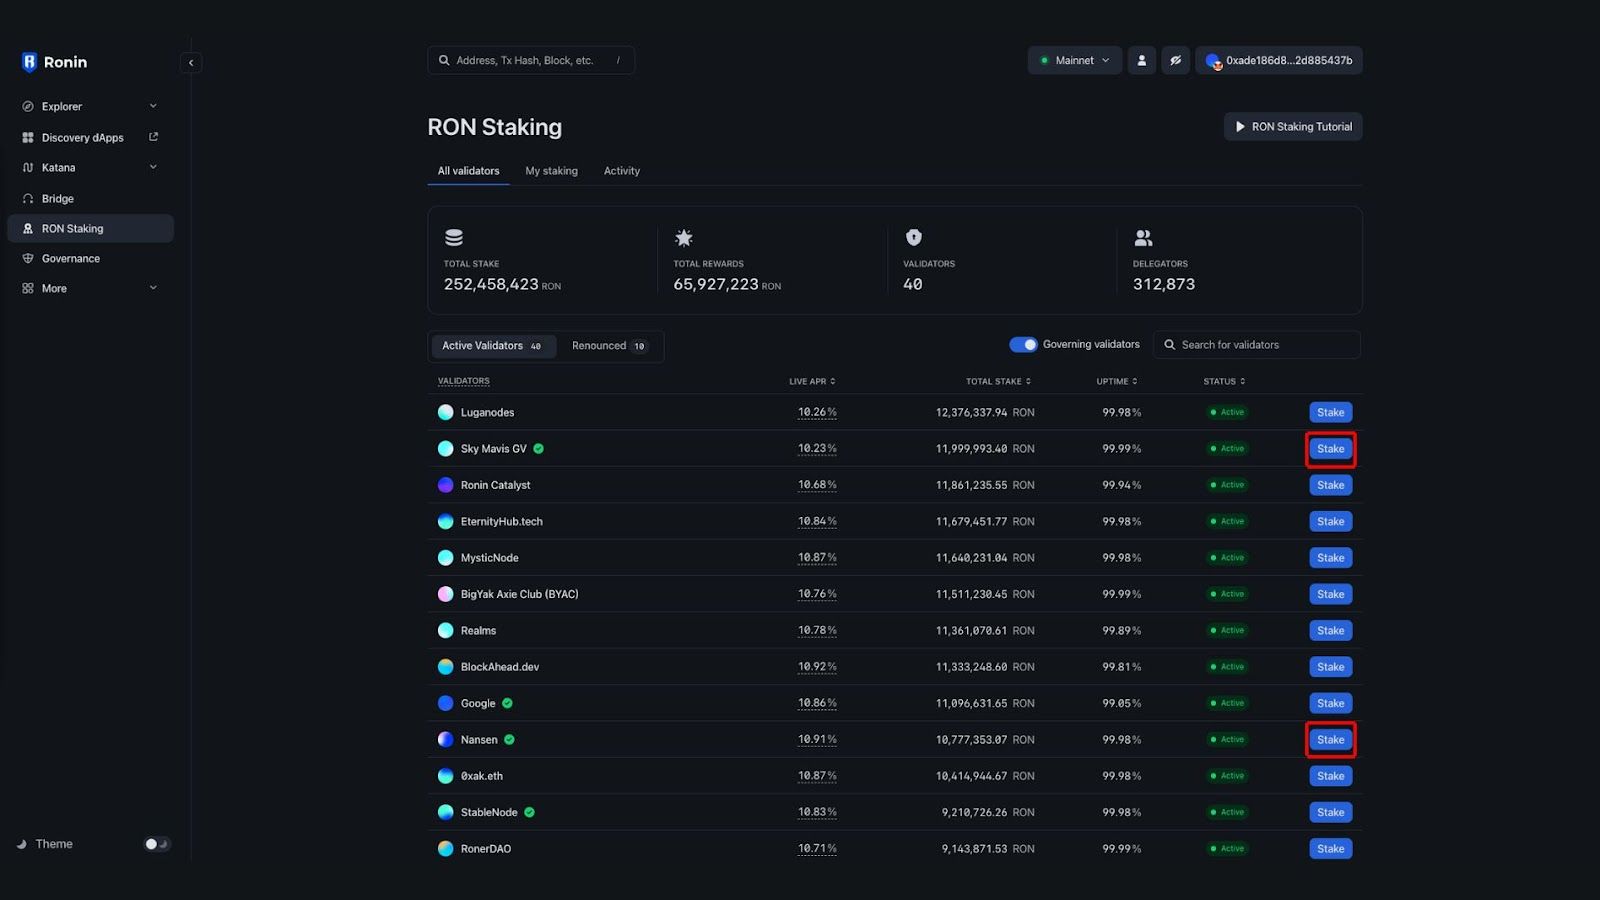
Task: Click the Bridge icon in sidebar
Action: tap(28, 198)
